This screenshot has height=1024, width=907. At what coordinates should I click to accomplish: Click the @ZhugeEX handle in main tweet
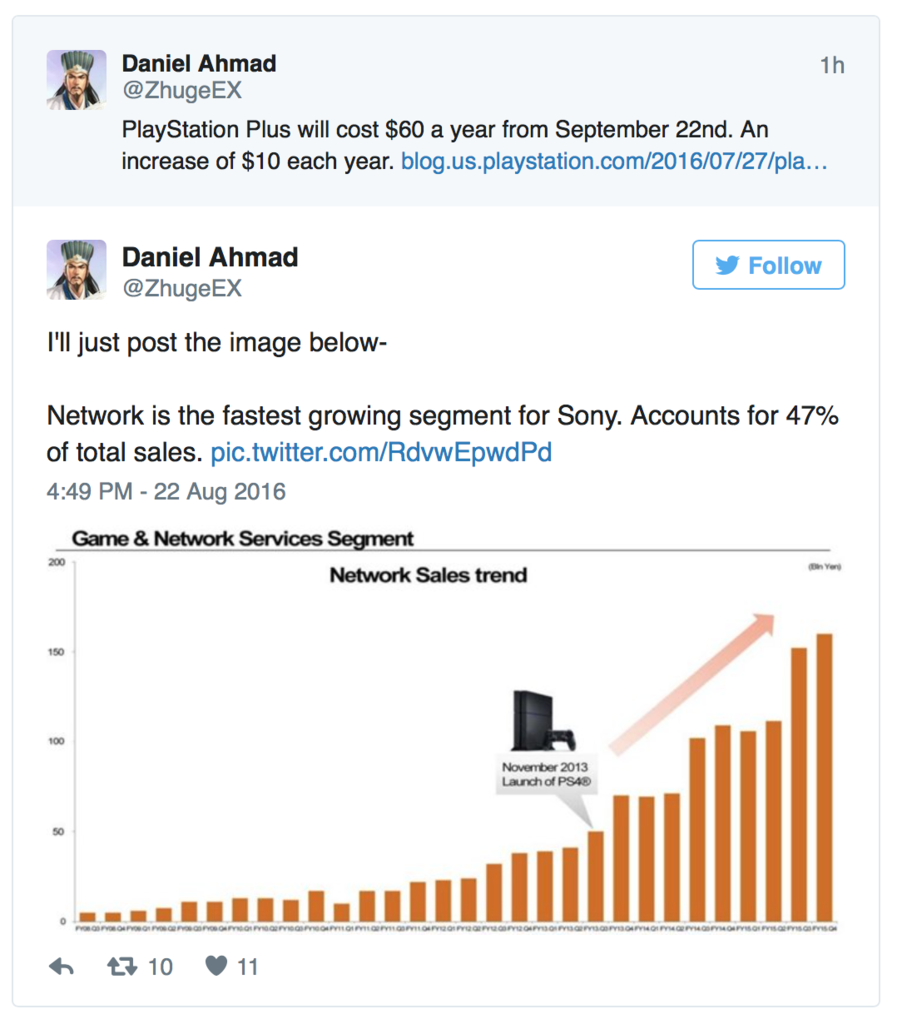click(182, 288)
